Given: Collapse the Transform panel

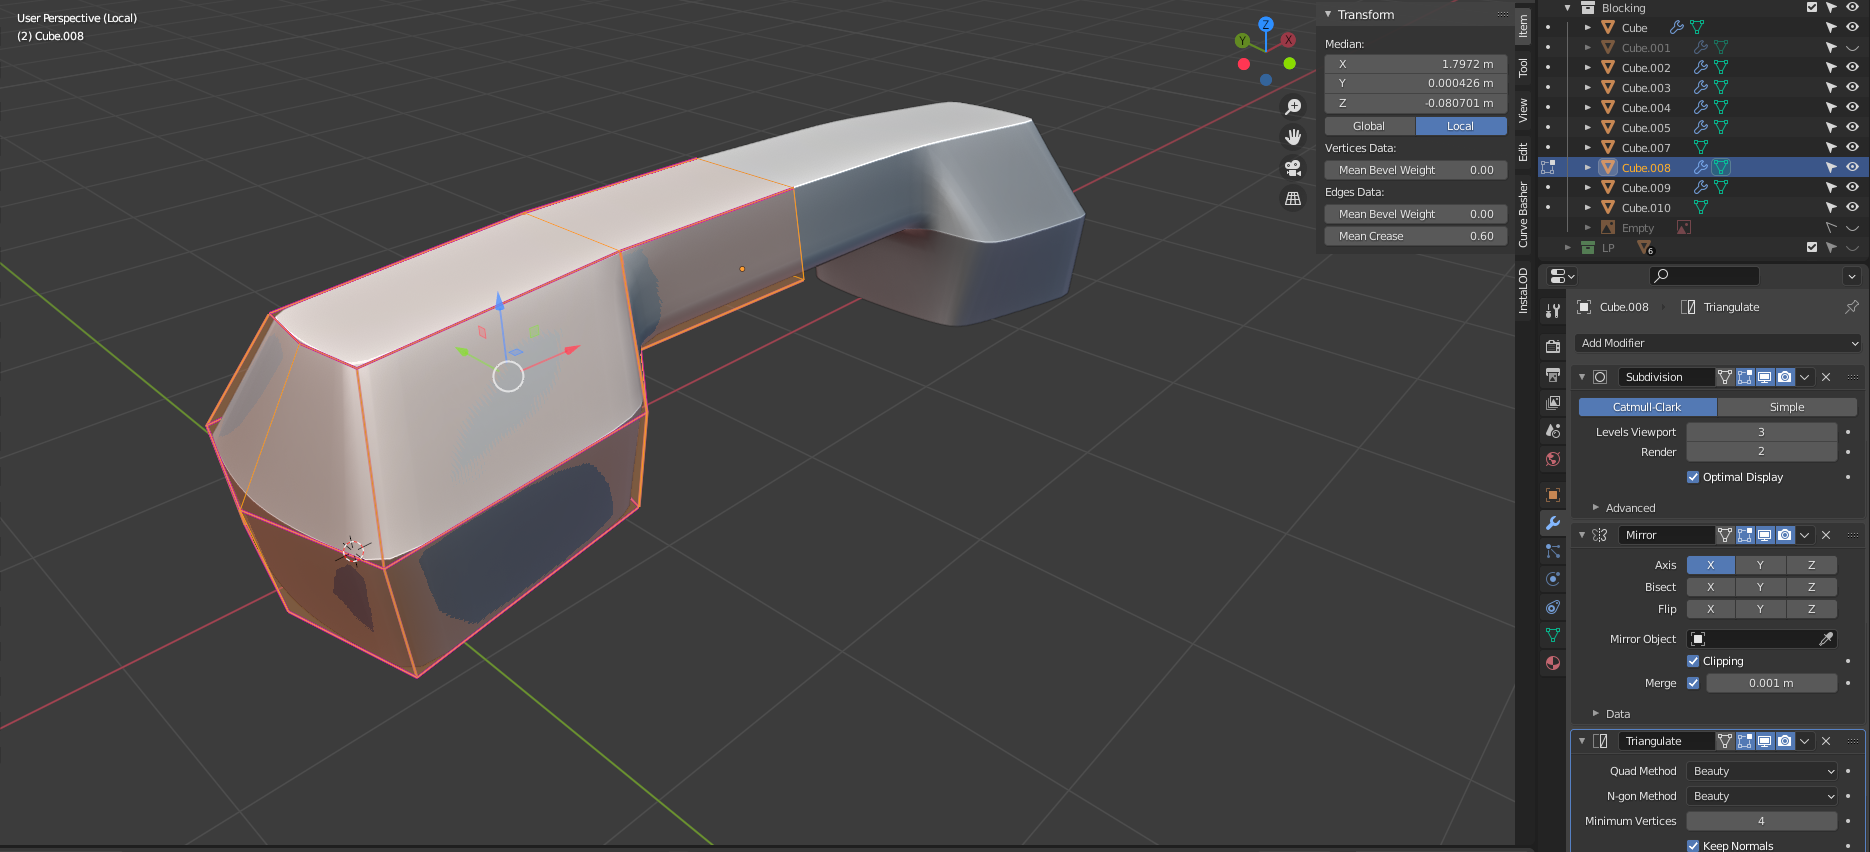Looking at the screenshot, I should point(1328,14).
